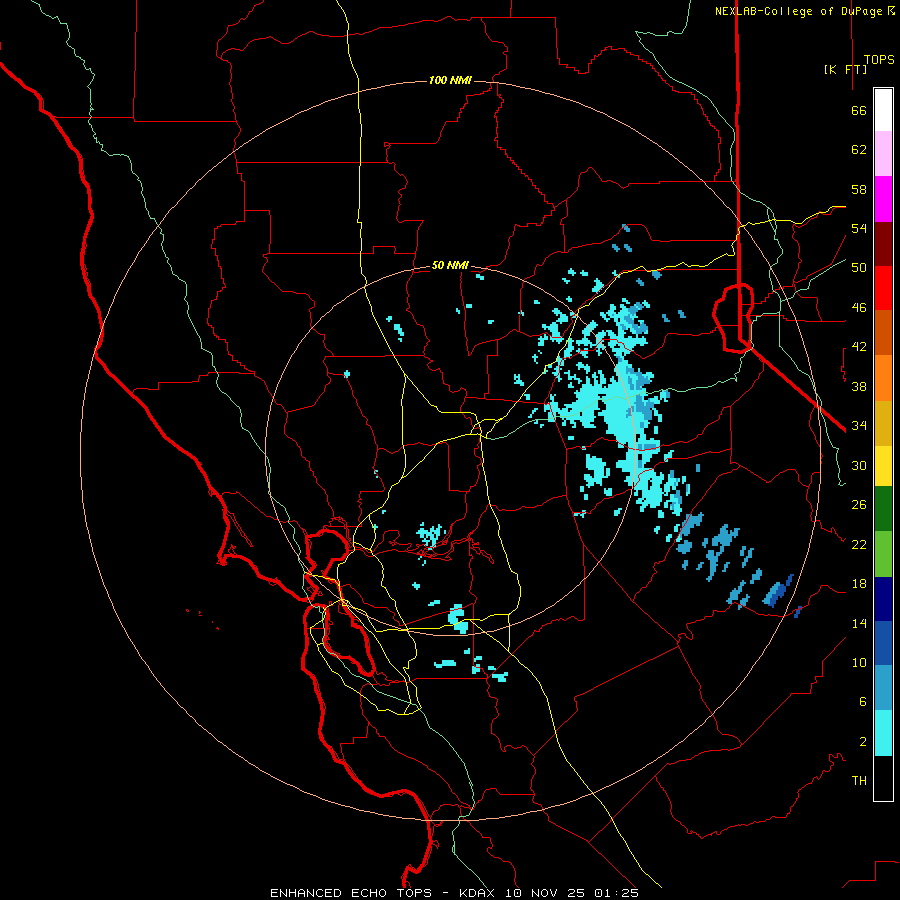Screen dimensions: 900x900
Task: Click the TH legend label
Action: (x=859, y=781)
